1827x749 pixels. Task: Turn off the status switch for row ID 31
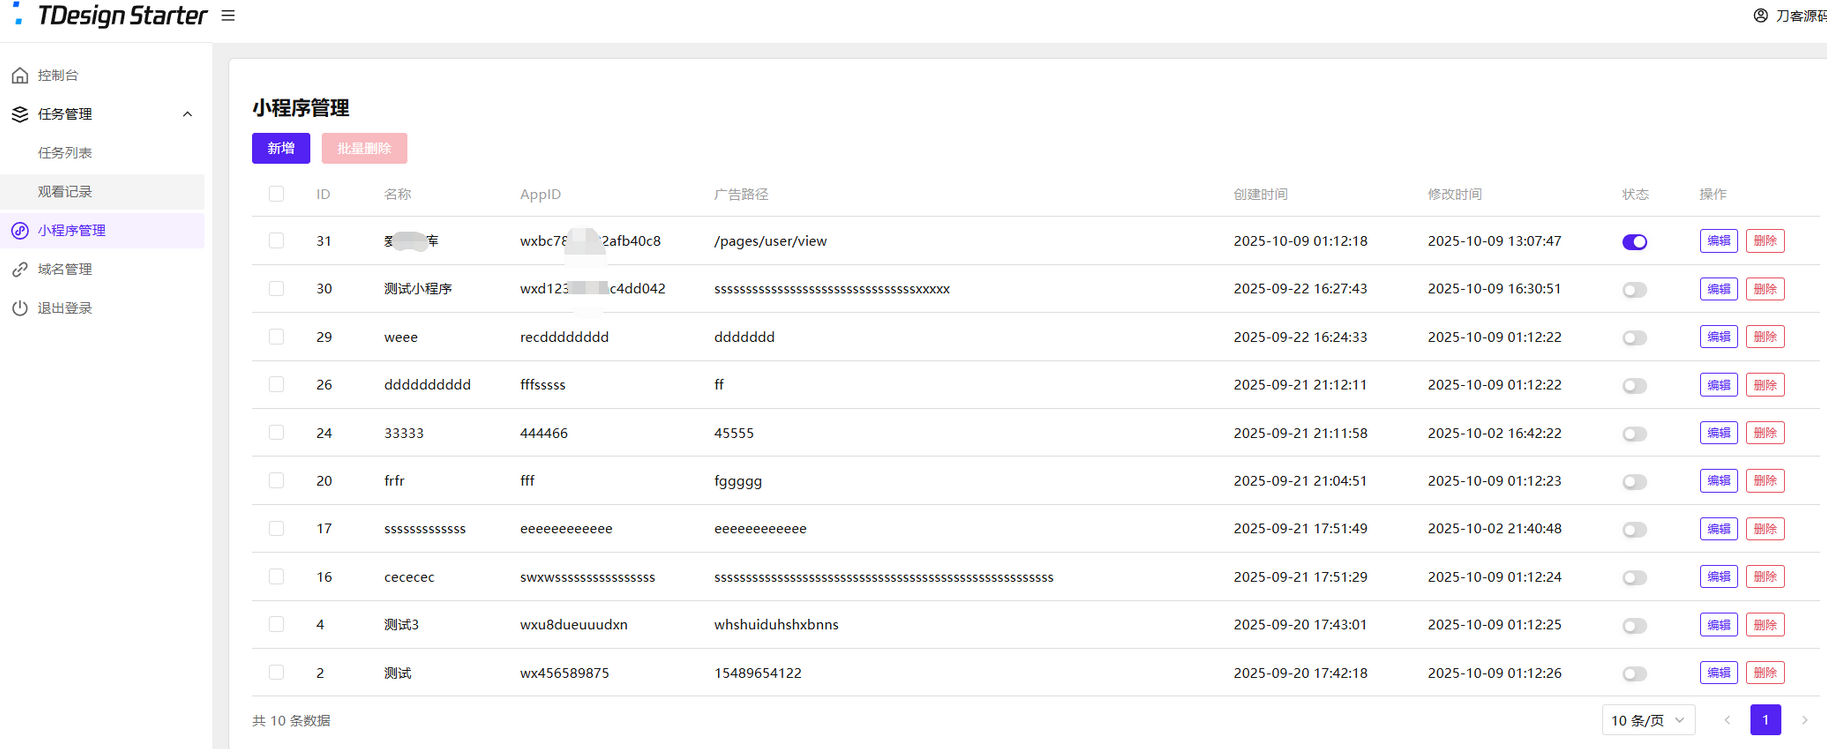click(x=1634, y=242)
